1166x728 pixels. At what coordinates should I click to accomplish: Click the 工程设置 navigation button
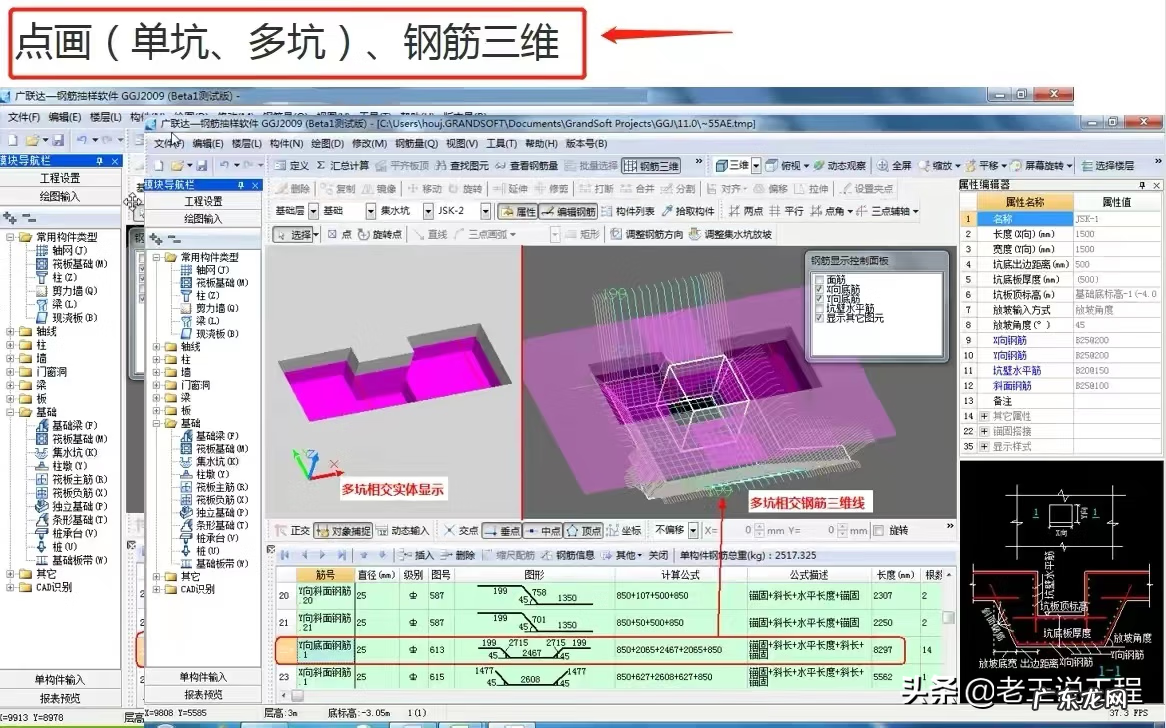coord(204,201)
